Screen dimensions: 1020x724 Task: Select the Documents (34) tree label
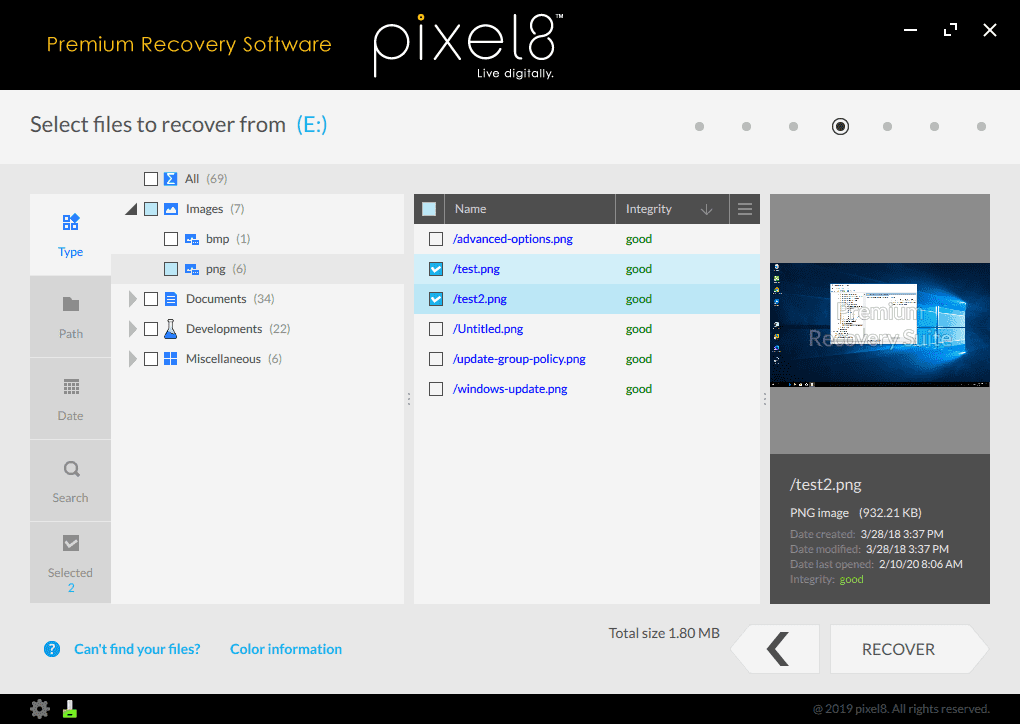pyautogui.click(x=230, y=299)
